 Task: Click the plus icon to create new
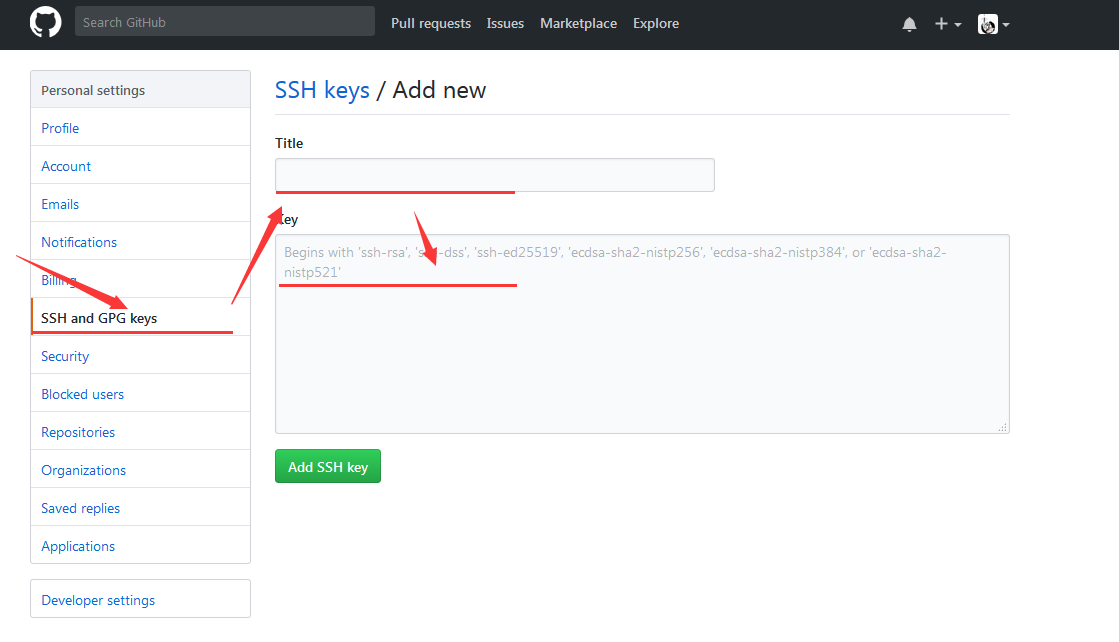941,23
